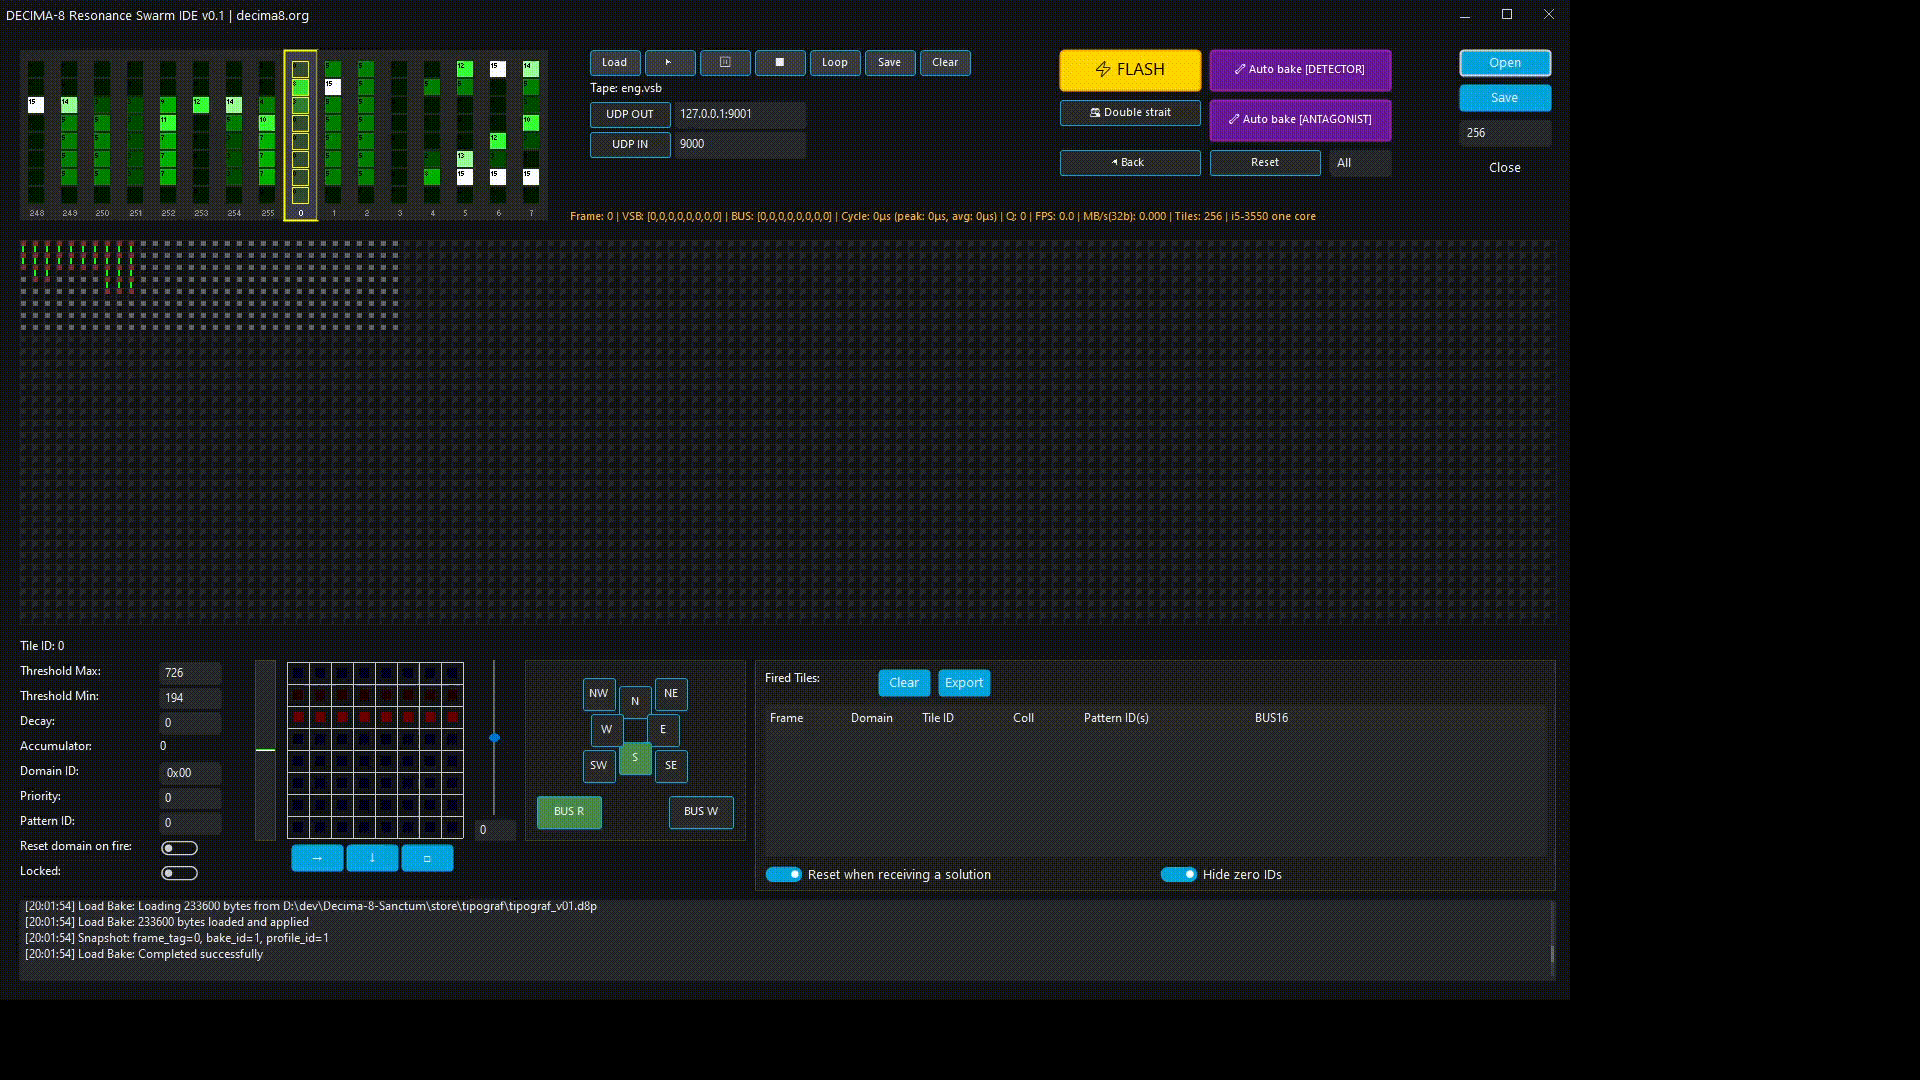Run Auto bake ANTAGONIST

coord(1300,119)
